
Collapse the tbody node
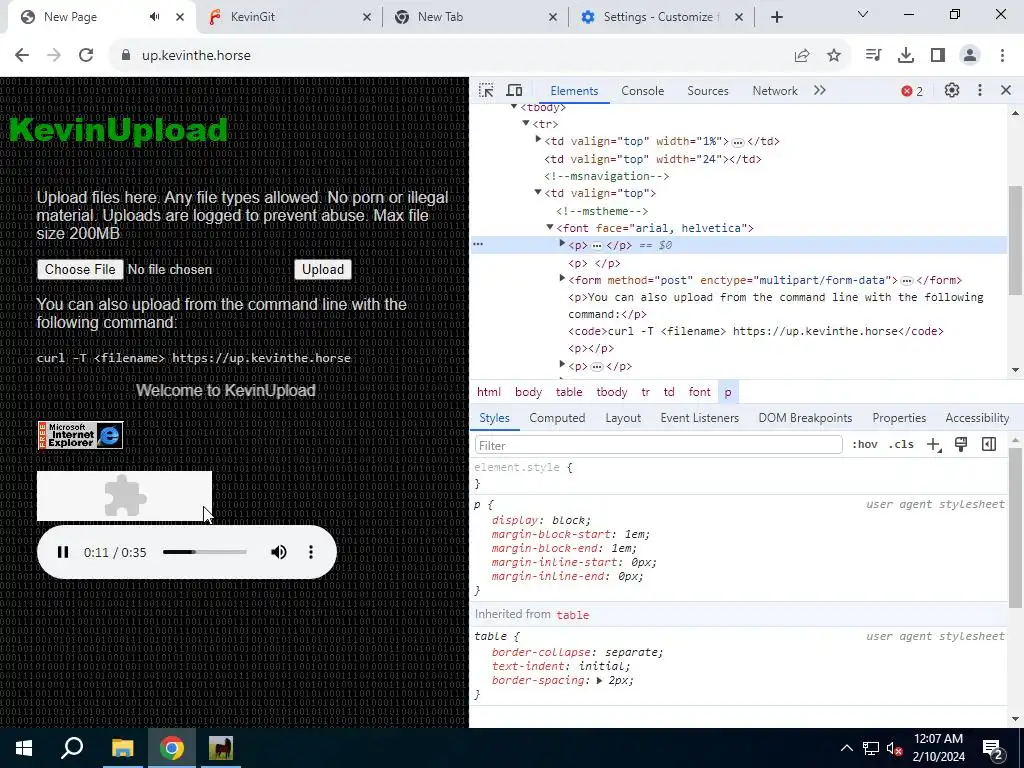click(x=514, y=106)
